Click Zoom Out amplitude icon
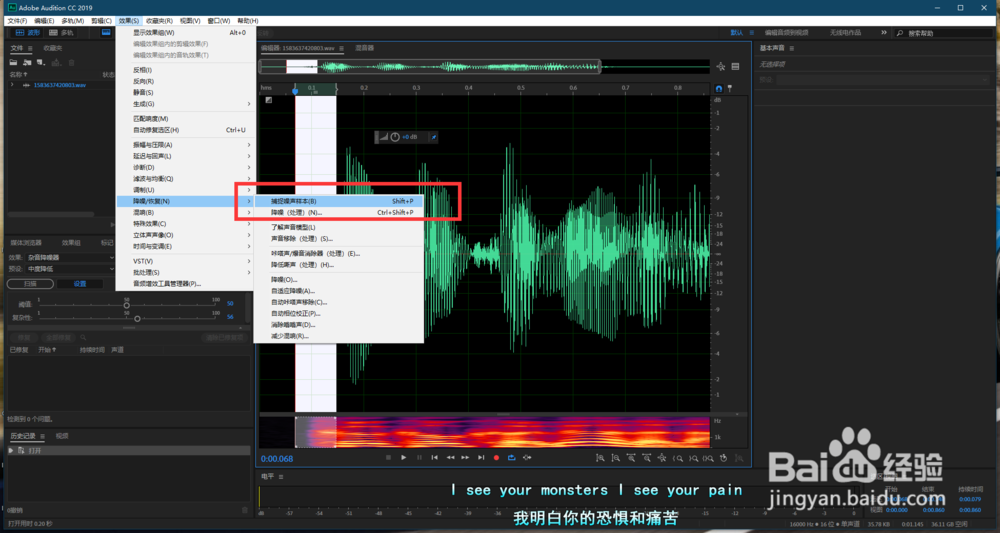The height and width of the screenshot is (533, 1000). (615, 458)
